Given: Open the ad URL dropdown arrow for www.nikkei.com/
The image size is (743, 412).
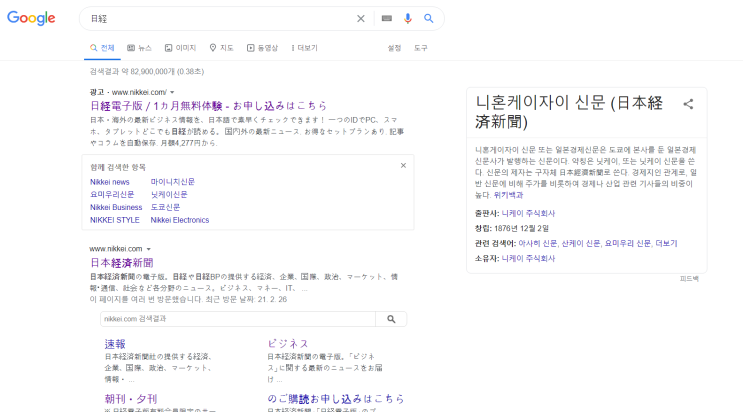Looking at the screenshot, I should 172,92.
